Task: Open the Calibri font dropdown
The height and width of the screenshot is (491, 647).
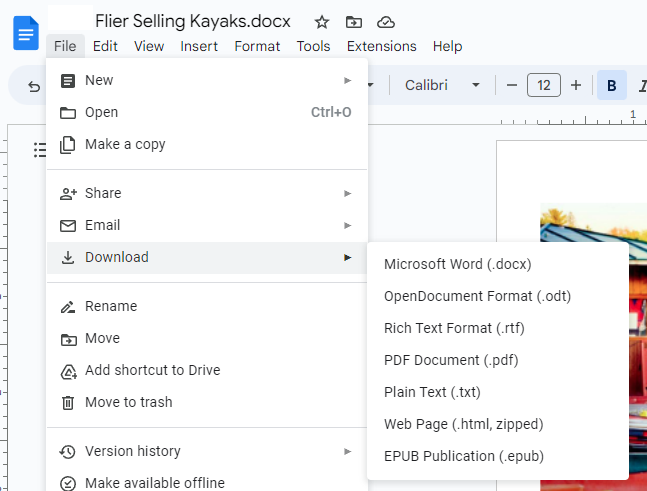Action: pyautogui.click(x=442, y=85)
